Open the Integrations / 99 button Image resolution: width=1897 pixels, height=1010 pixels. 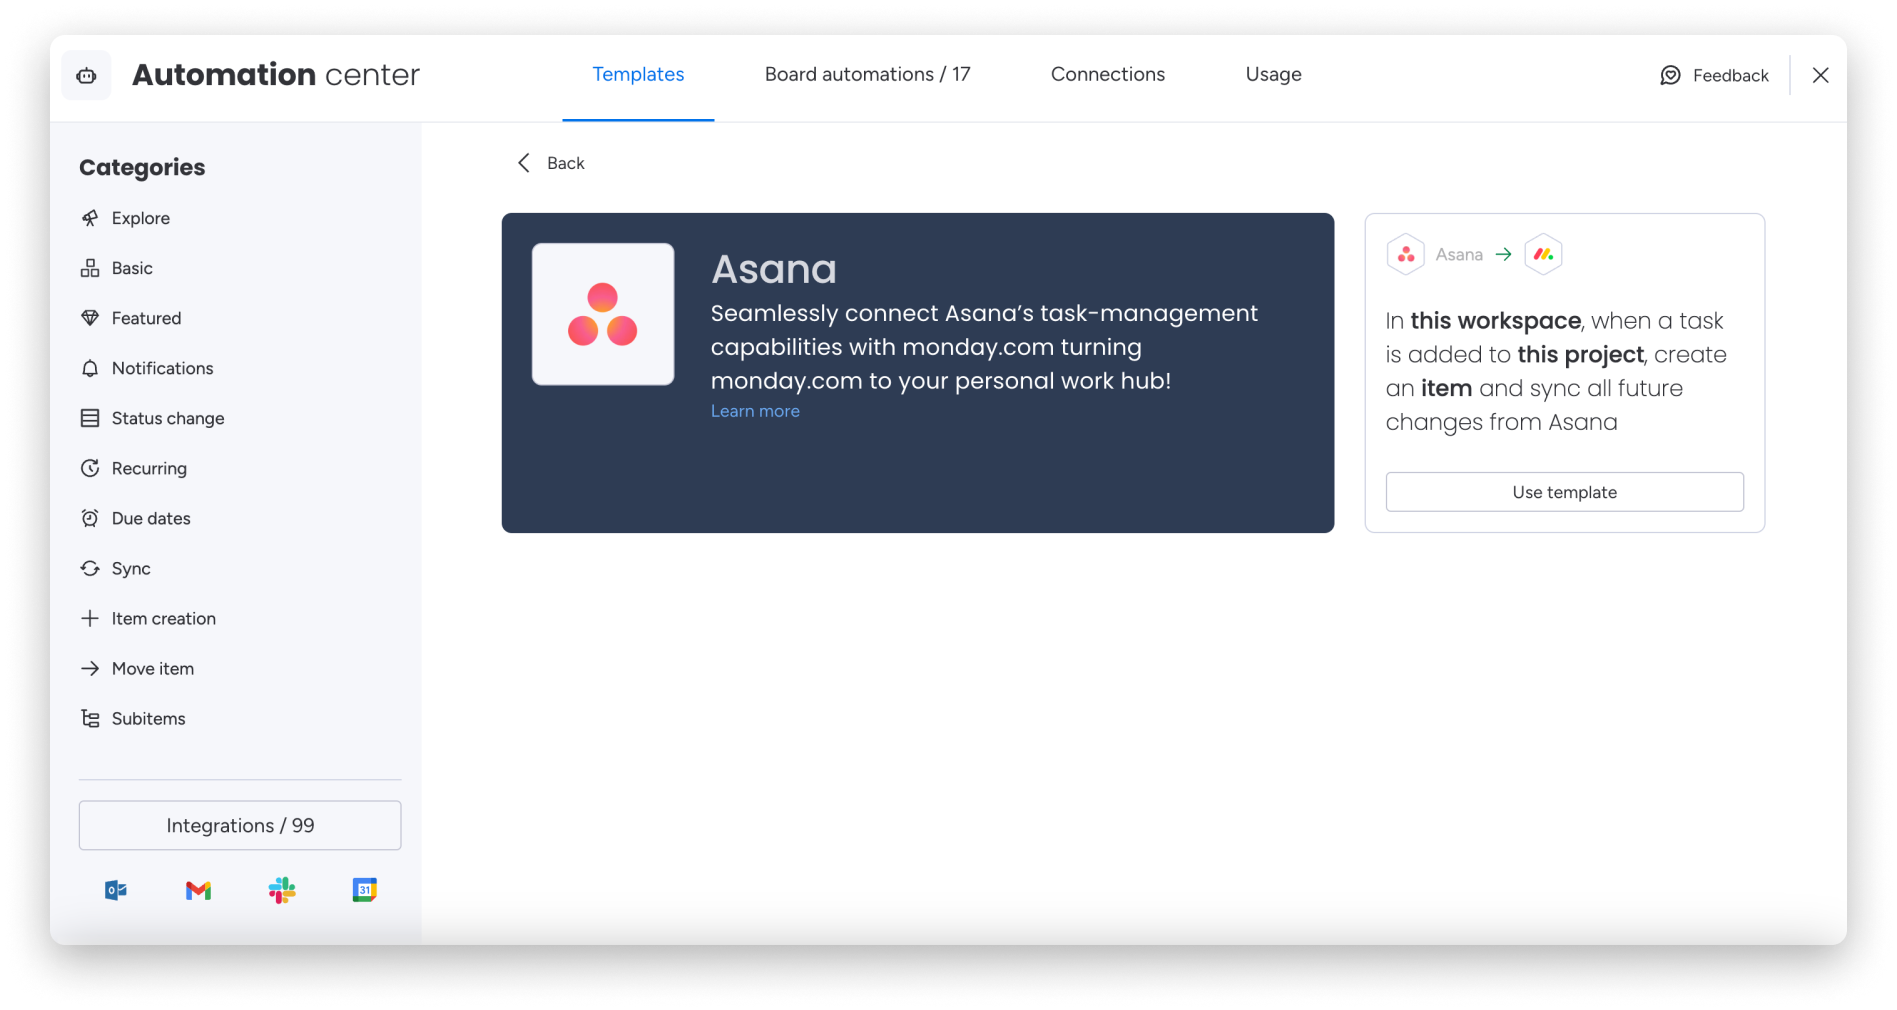[x=240, y=825]
